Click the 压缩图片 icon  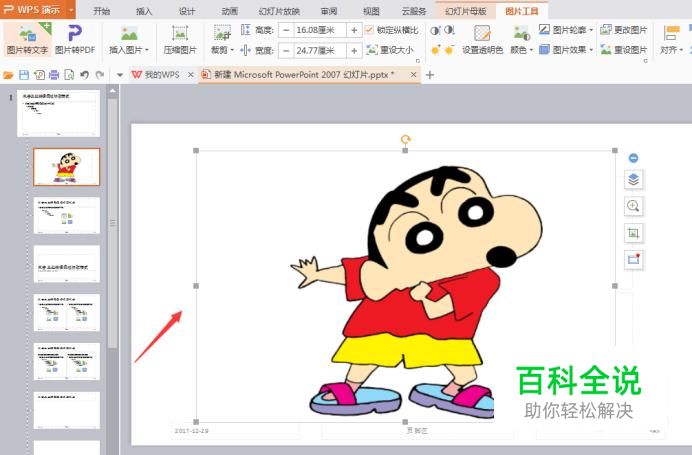tap(180, 34)
